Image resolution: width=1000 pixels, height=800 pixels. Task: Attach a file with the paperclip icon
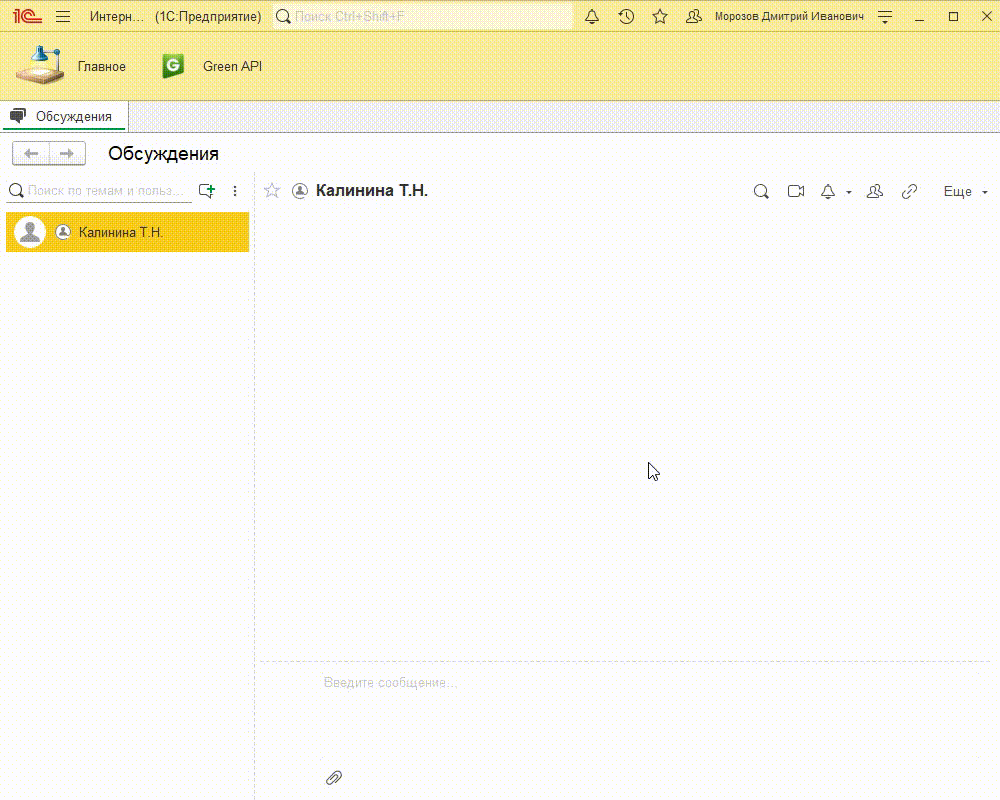334,777
